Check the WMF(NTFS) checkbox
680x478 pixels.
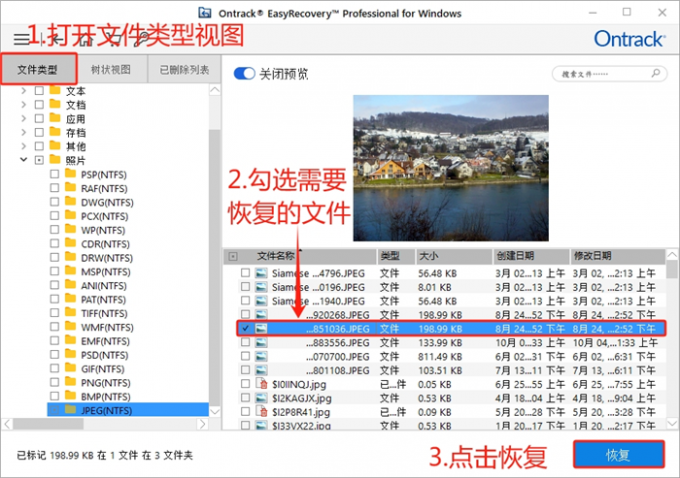coord(54,327)
